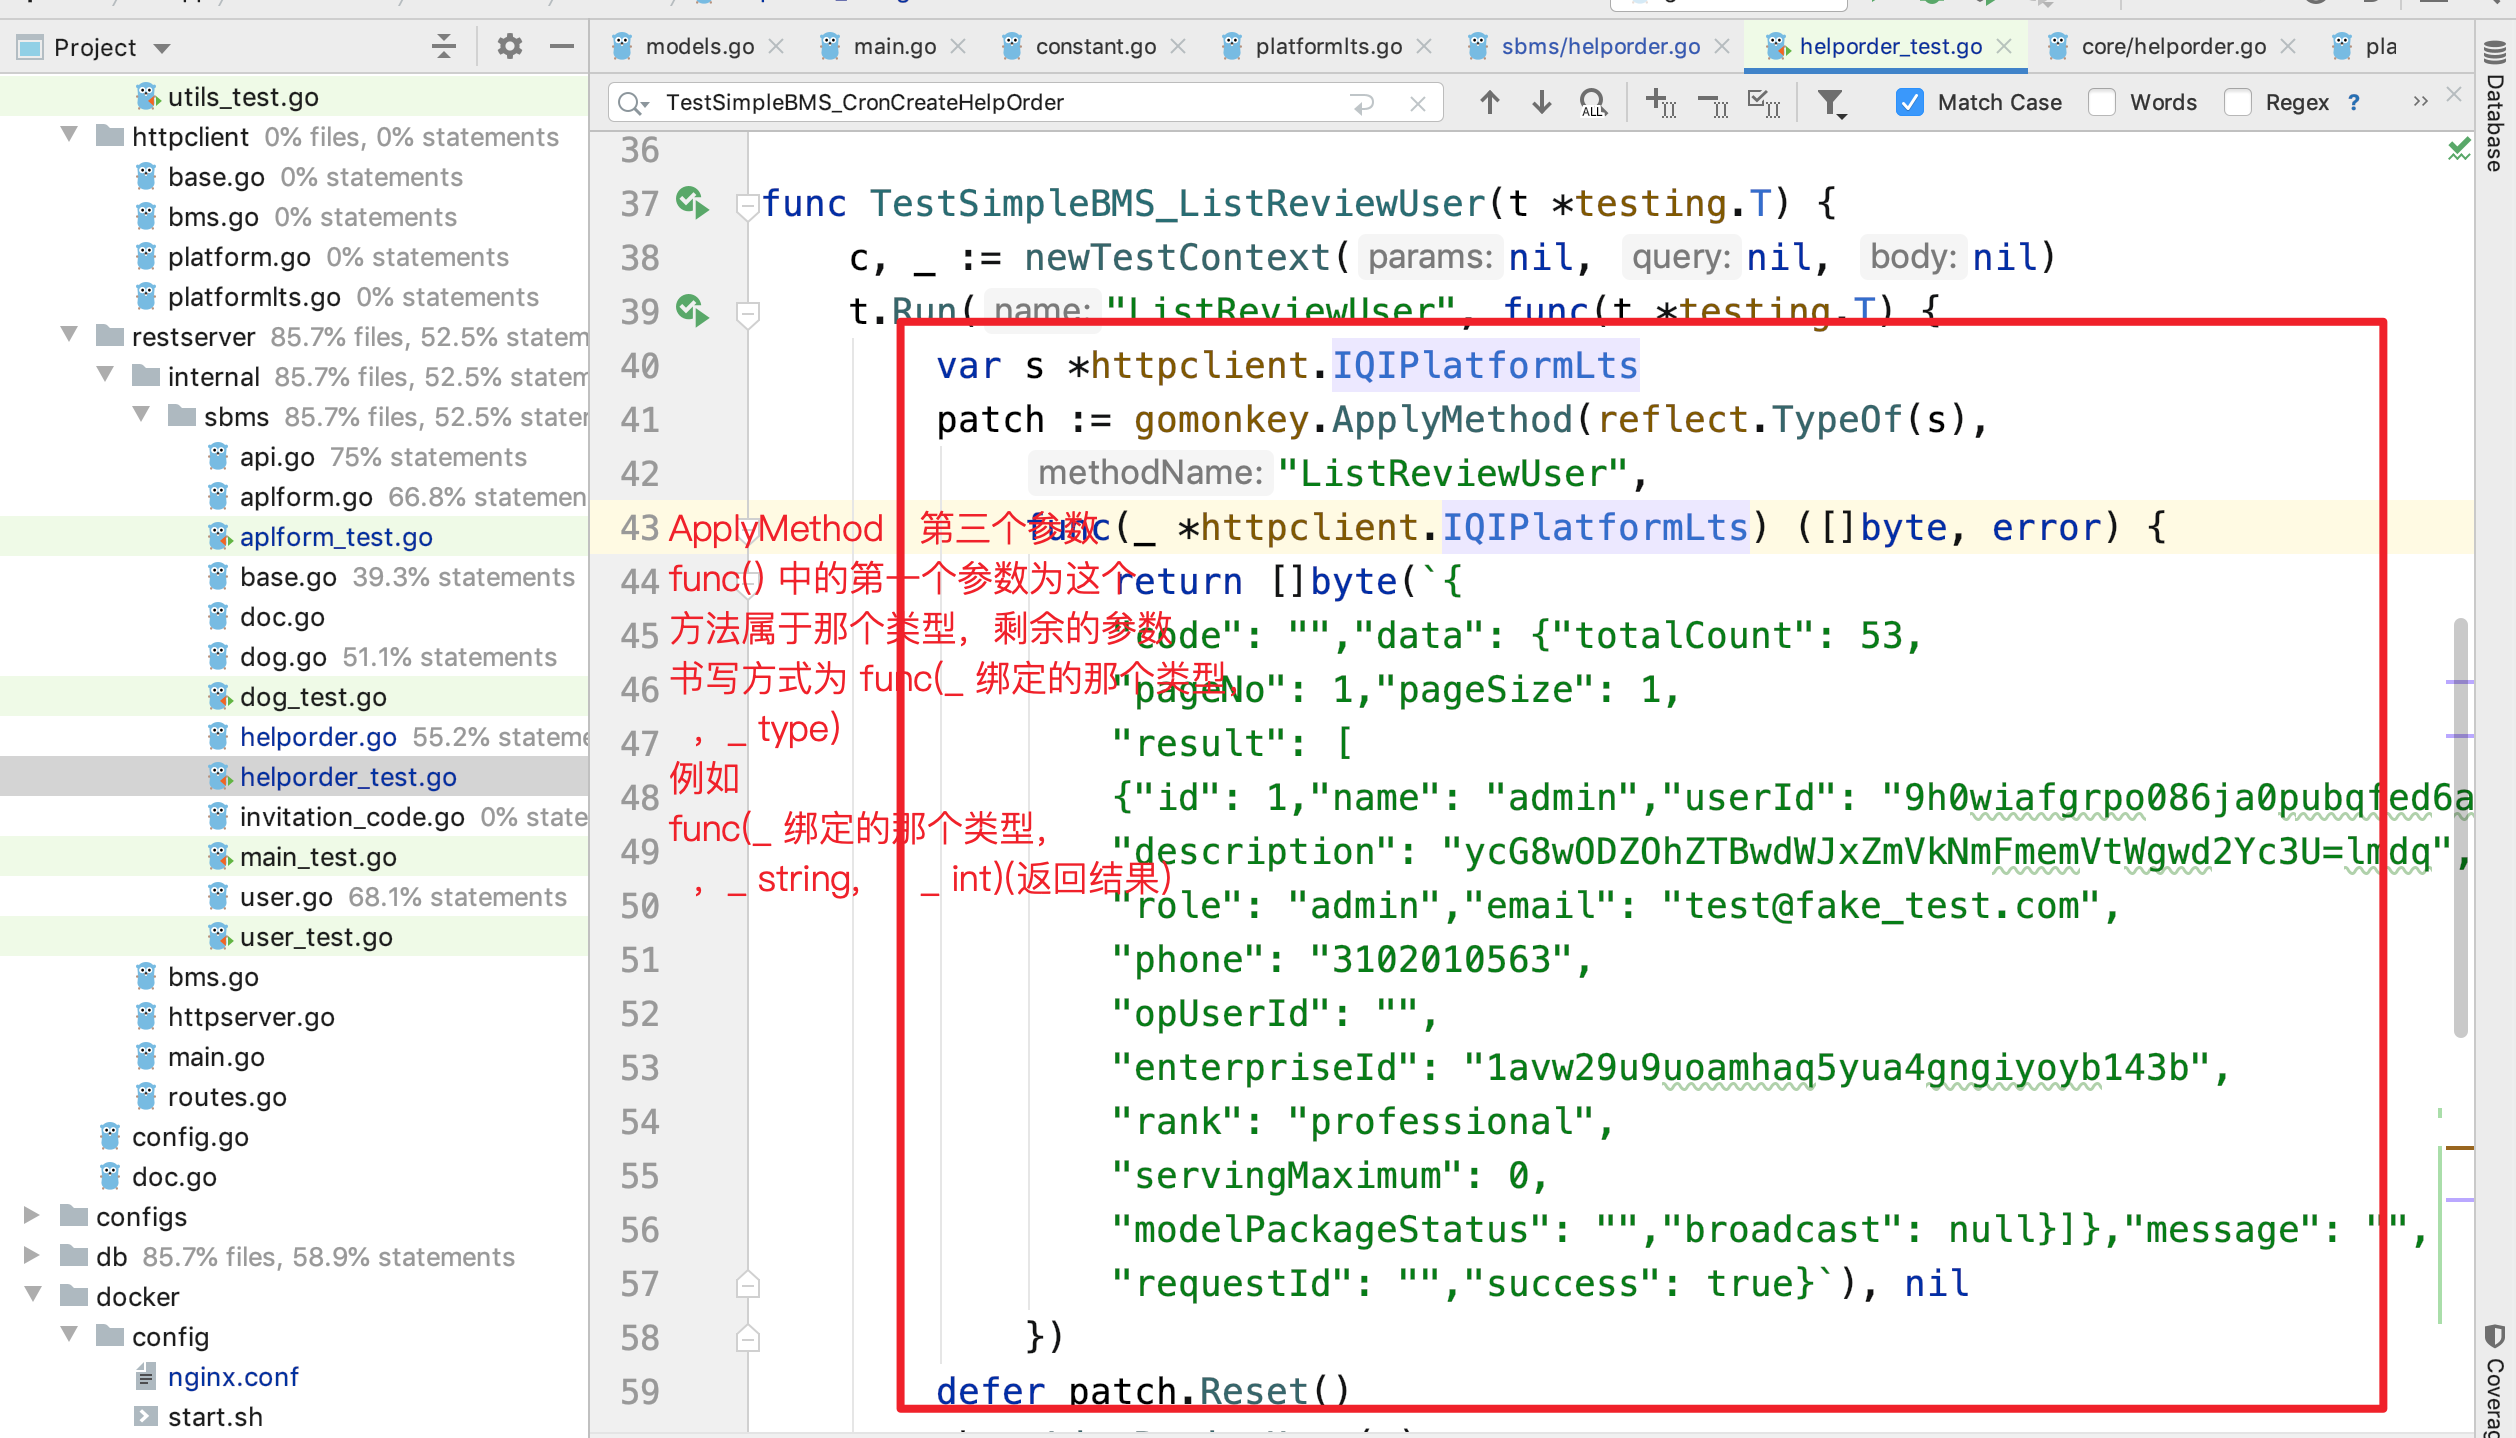
Task: Open aplform_test.go file
Action: 336,537
